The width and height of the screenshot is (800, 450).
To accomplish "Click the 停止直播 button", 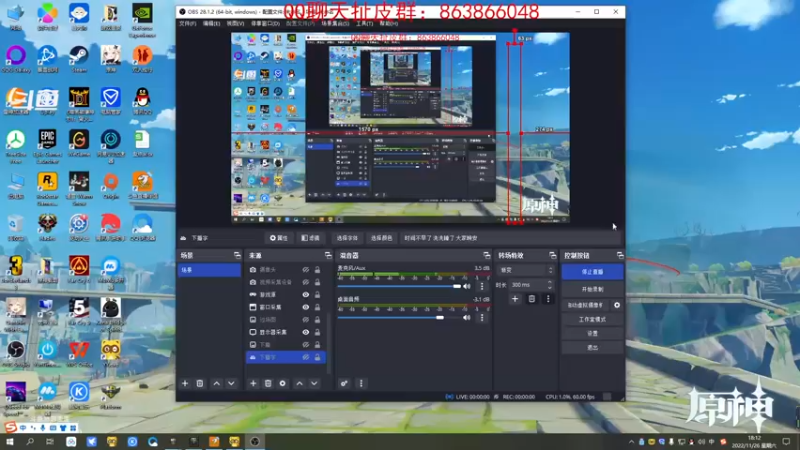I will coord(592,272).
